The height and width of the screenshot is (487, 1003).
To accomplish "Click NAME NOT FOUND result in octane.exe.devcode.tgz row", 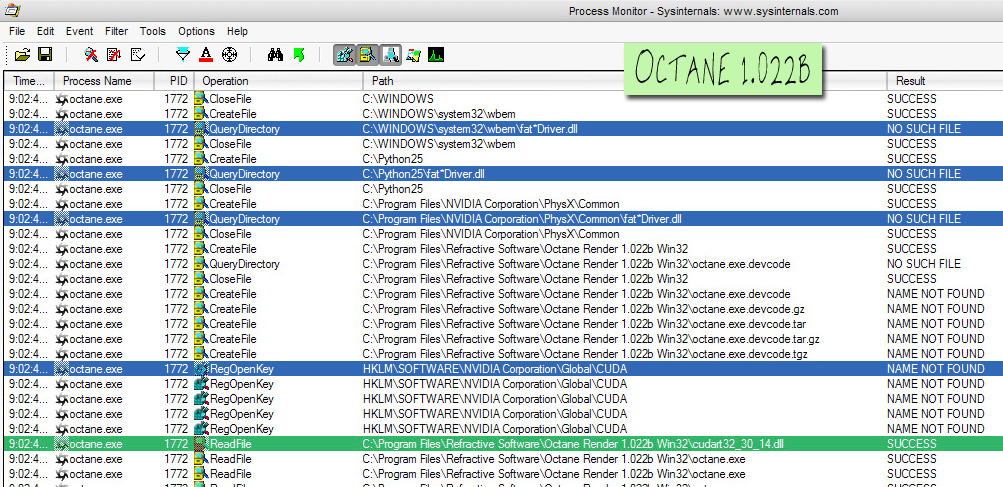I will (935, 354).
